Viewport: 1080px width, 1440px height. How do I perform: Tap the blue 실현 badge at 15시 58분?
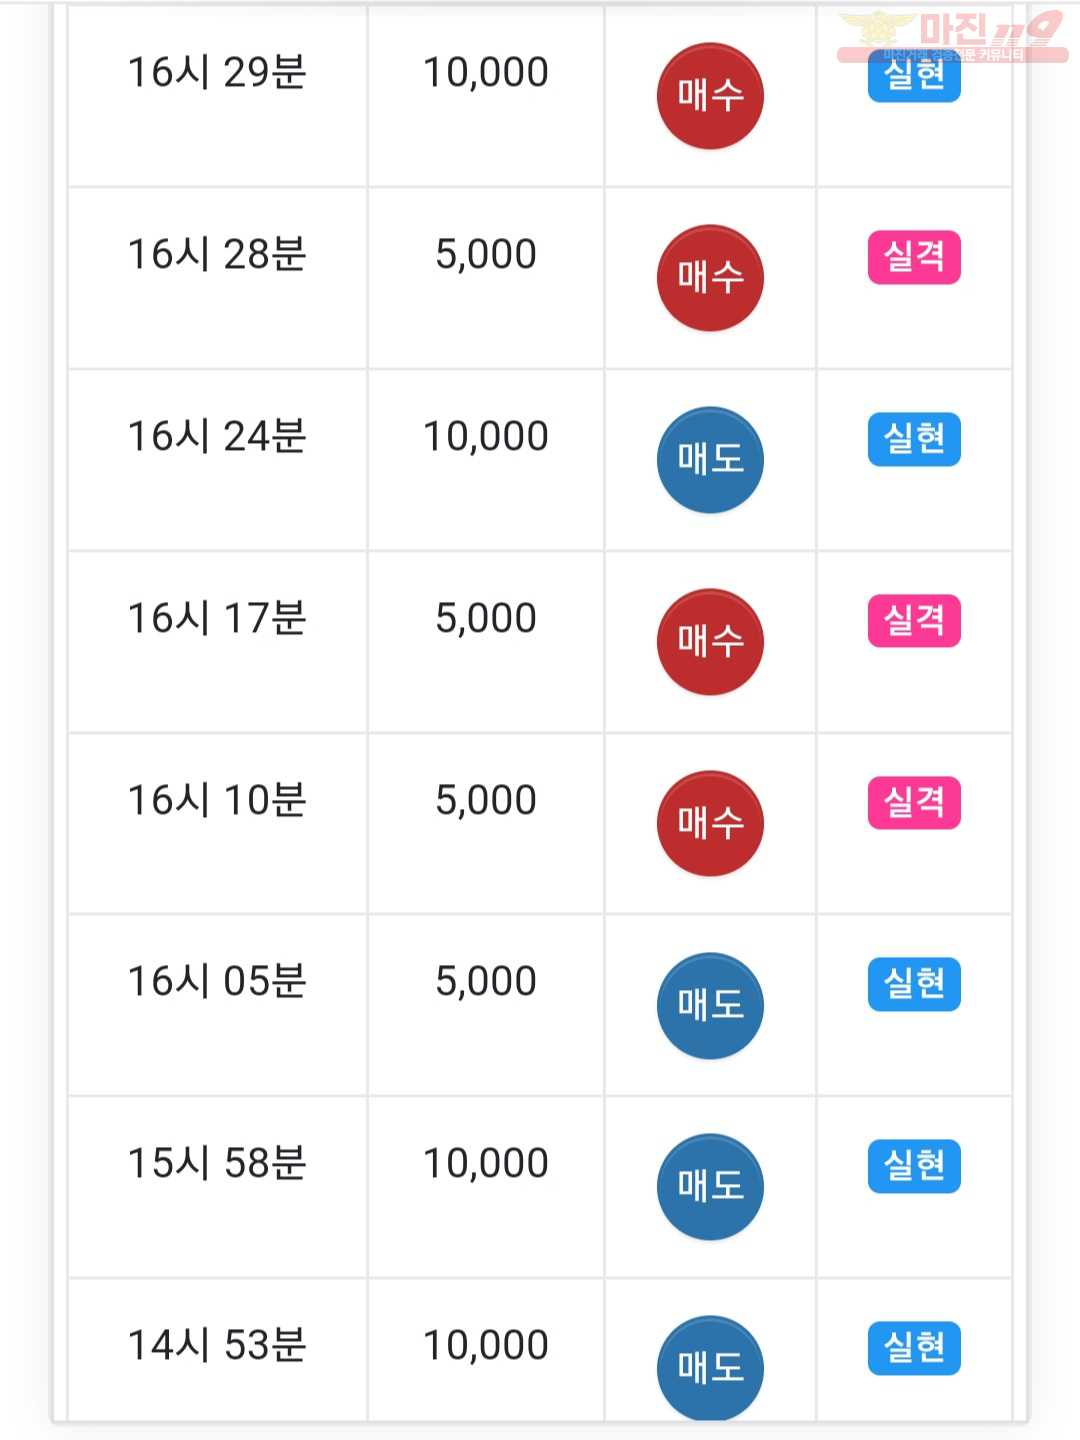pyautogui.click(x=914, y=1166)
